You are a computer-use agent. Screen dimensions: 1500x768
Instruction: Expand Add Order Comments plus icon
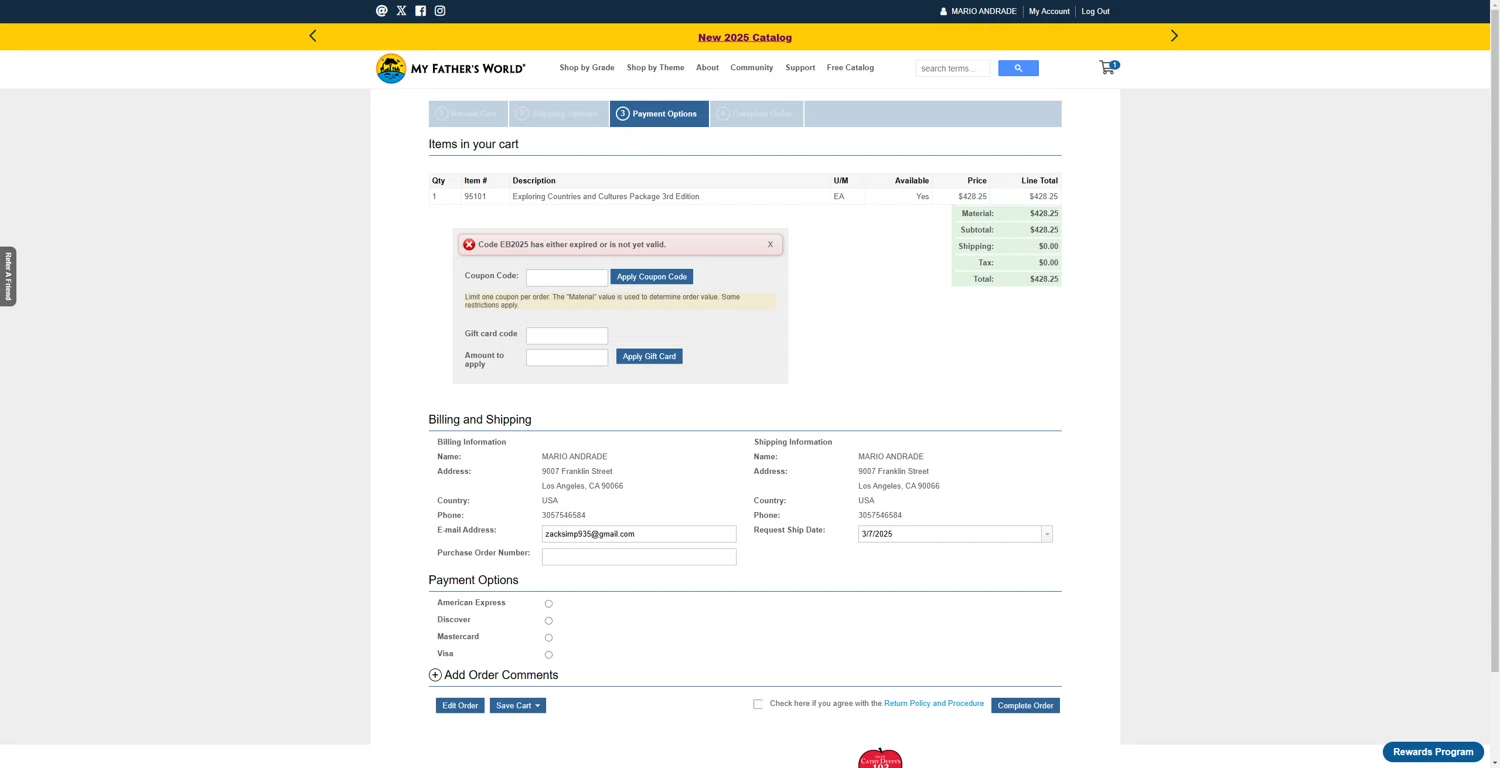[435, 675]
